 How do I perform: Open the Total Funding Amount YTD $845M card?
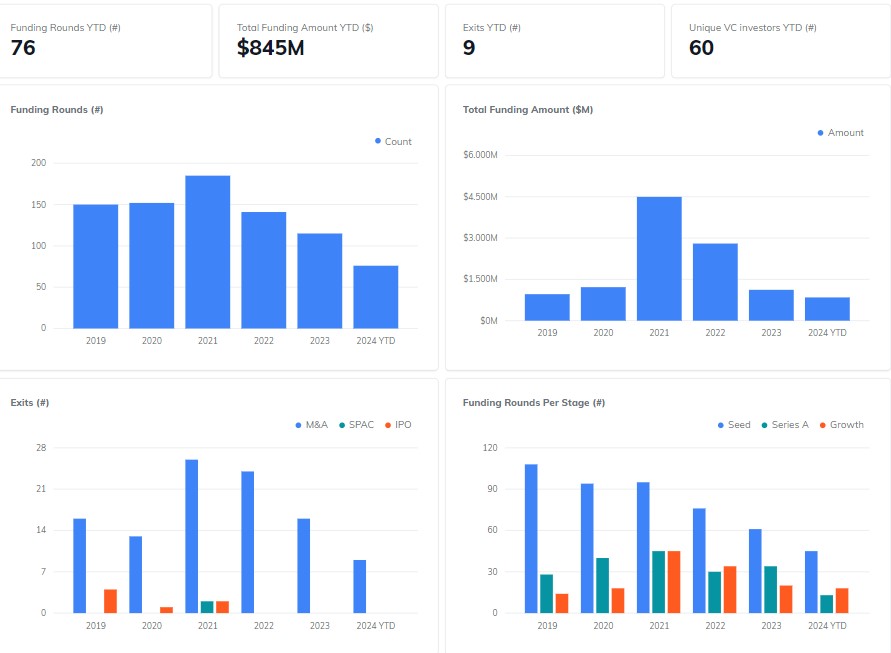(328, 41)
